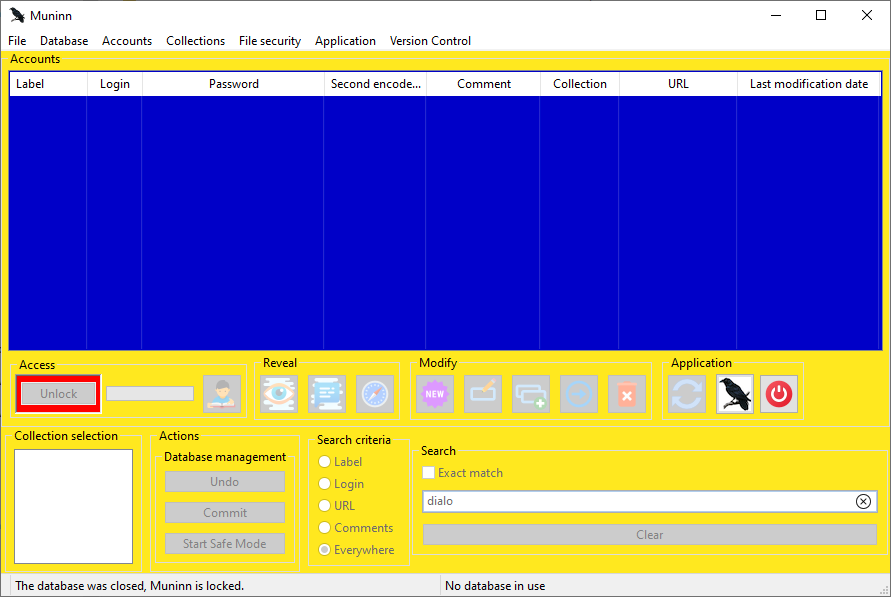Open the Database menu
Viewport: 891px width, 597px height.
[64, 41]
